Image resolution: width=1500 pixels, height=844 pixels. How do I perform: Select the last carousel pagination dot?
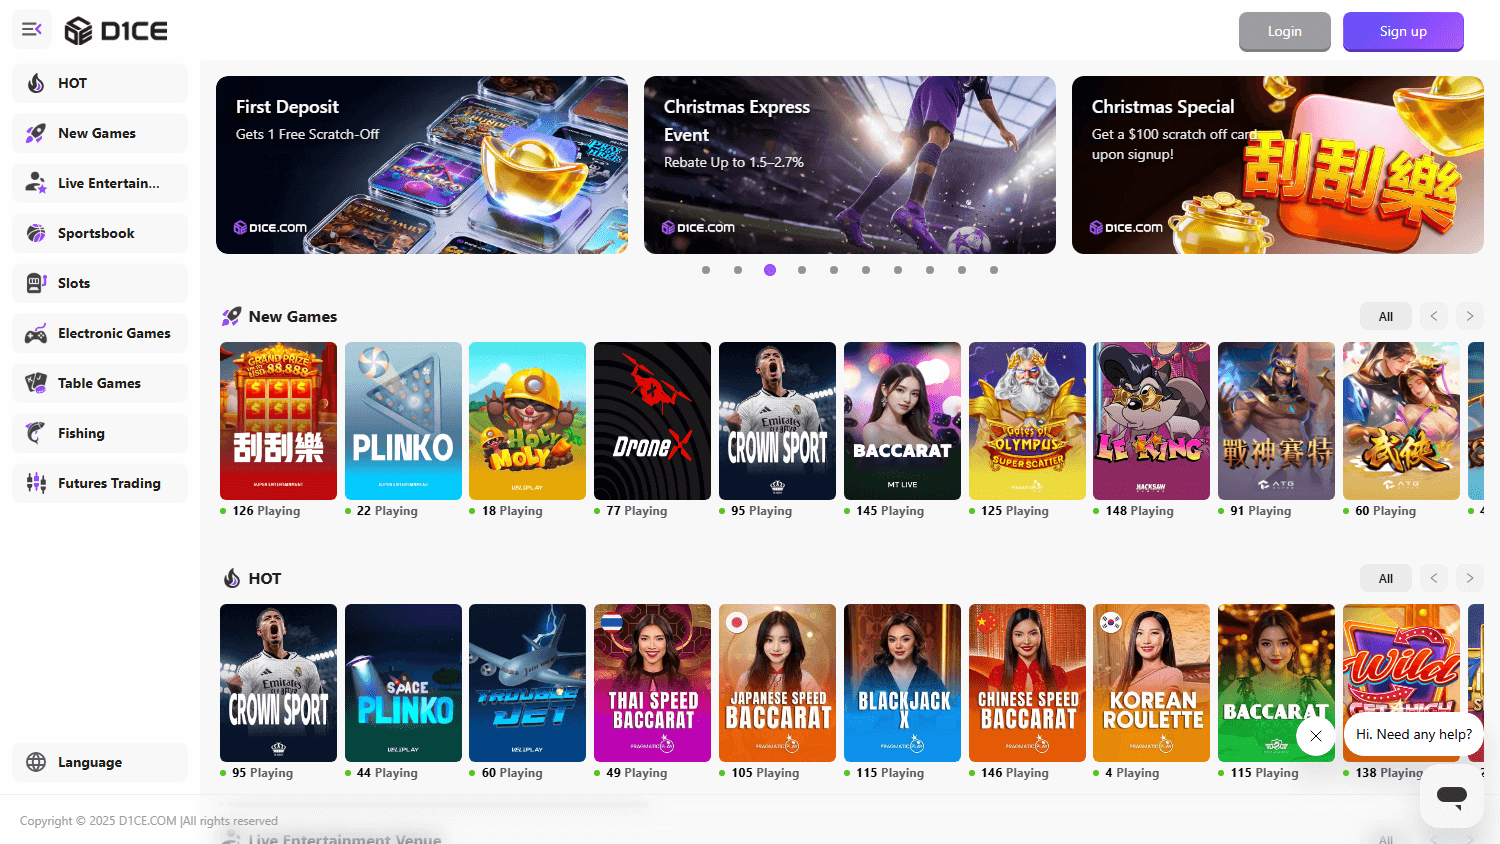(994, 270)
